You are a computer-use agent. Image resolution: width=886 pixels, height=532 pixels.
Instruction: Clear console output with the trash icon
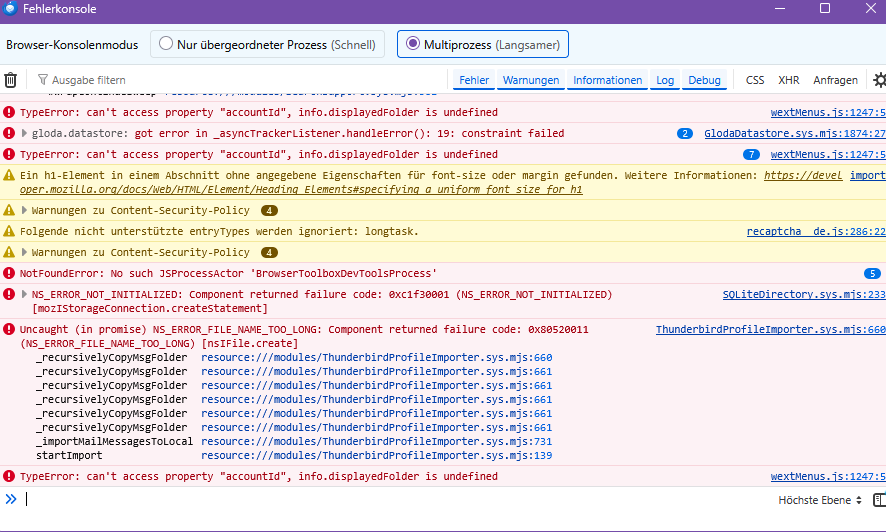coord(11,80)
